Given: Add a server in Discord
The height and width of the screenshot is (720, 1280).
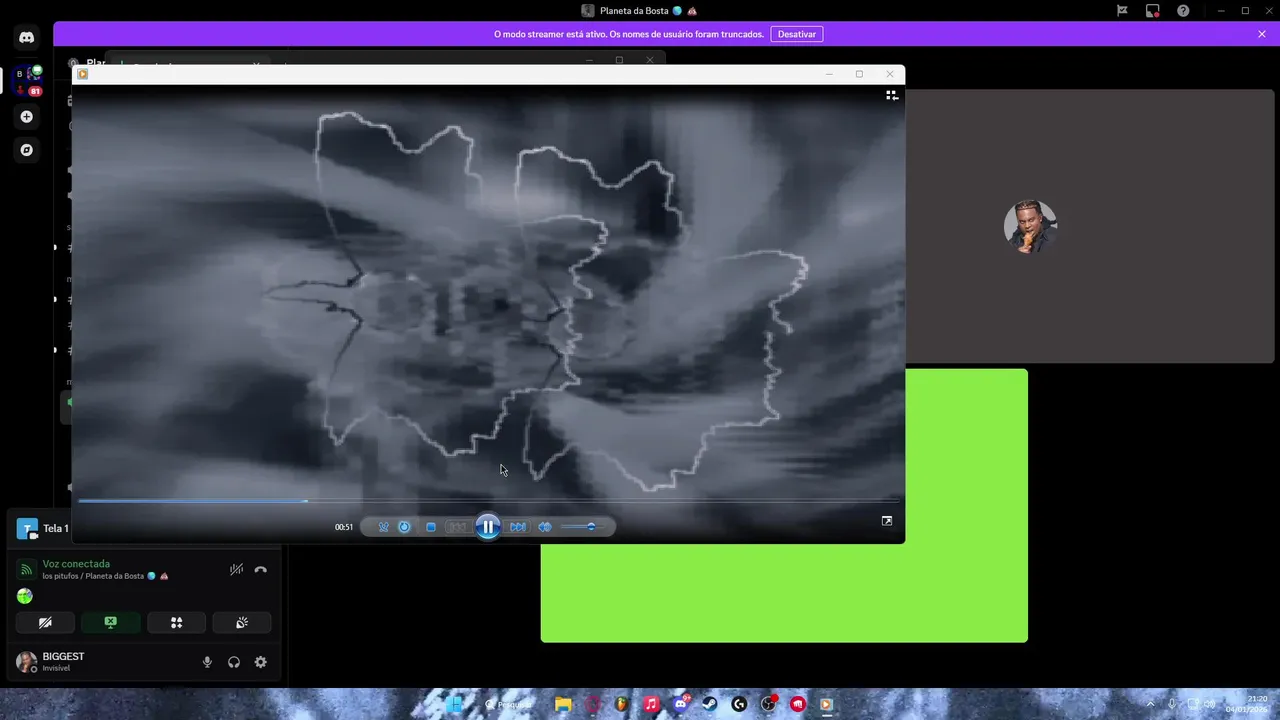Looking at the screenshot, I should pyautogui.click(x=27, y=117).
